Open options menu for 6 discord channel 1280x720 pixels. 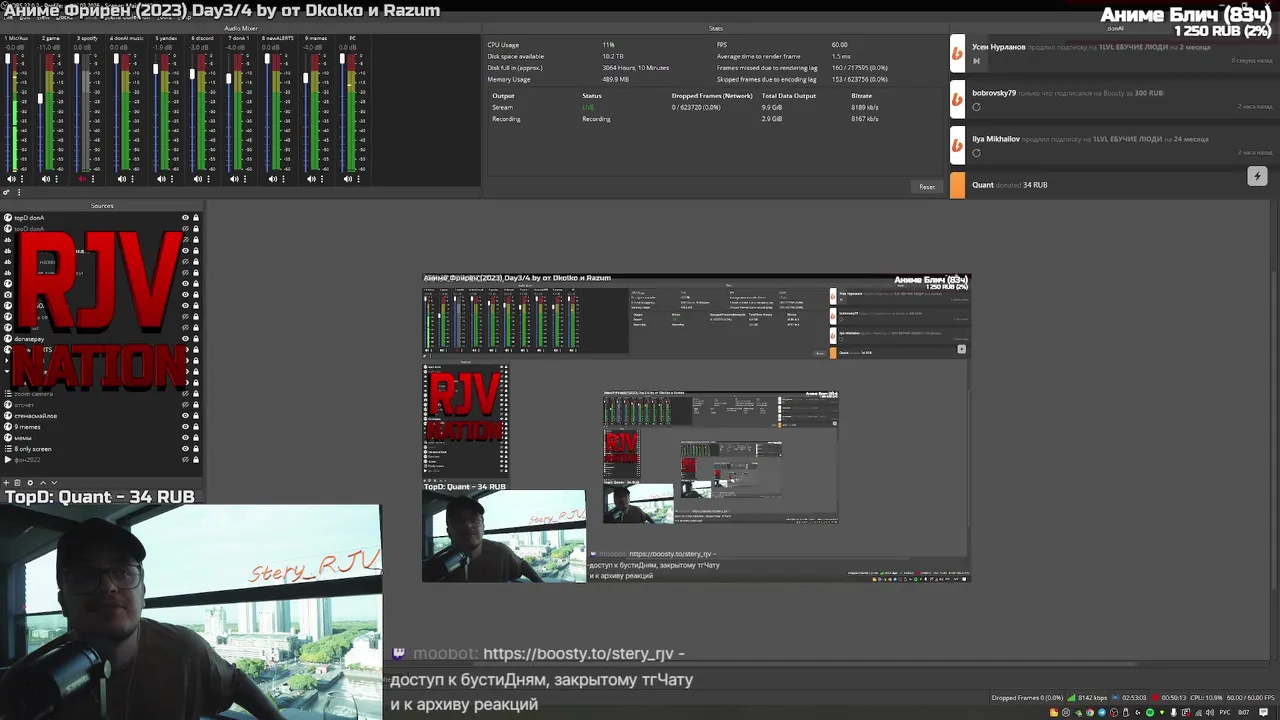pyautogui.click(x=208, y=179)
